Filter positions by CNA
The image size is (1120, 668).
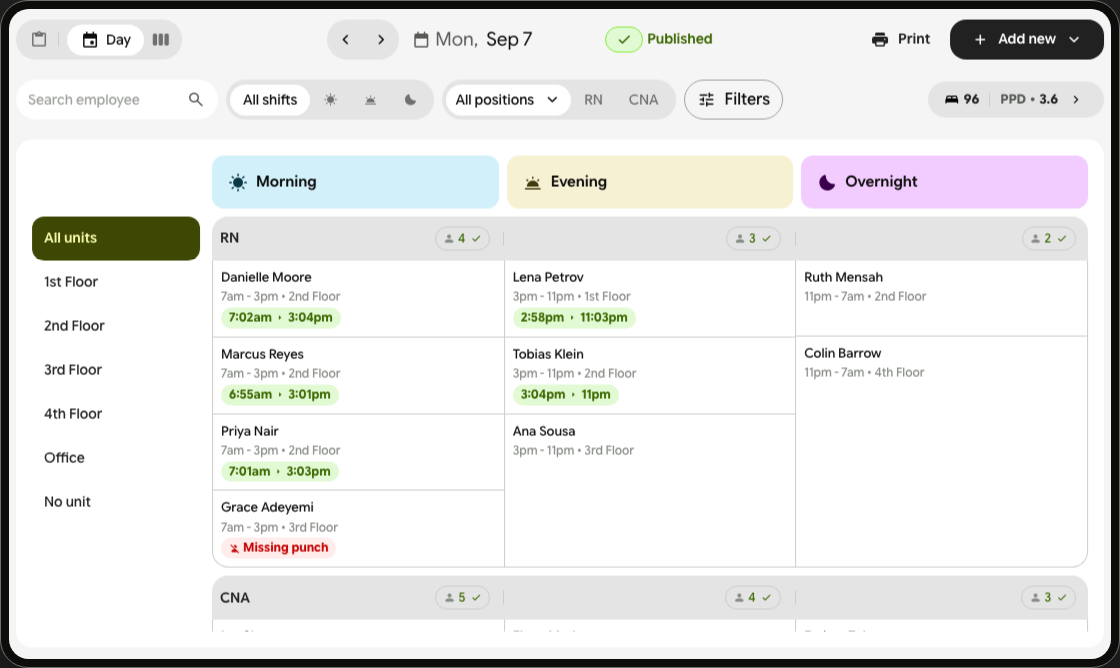(644, 99)
